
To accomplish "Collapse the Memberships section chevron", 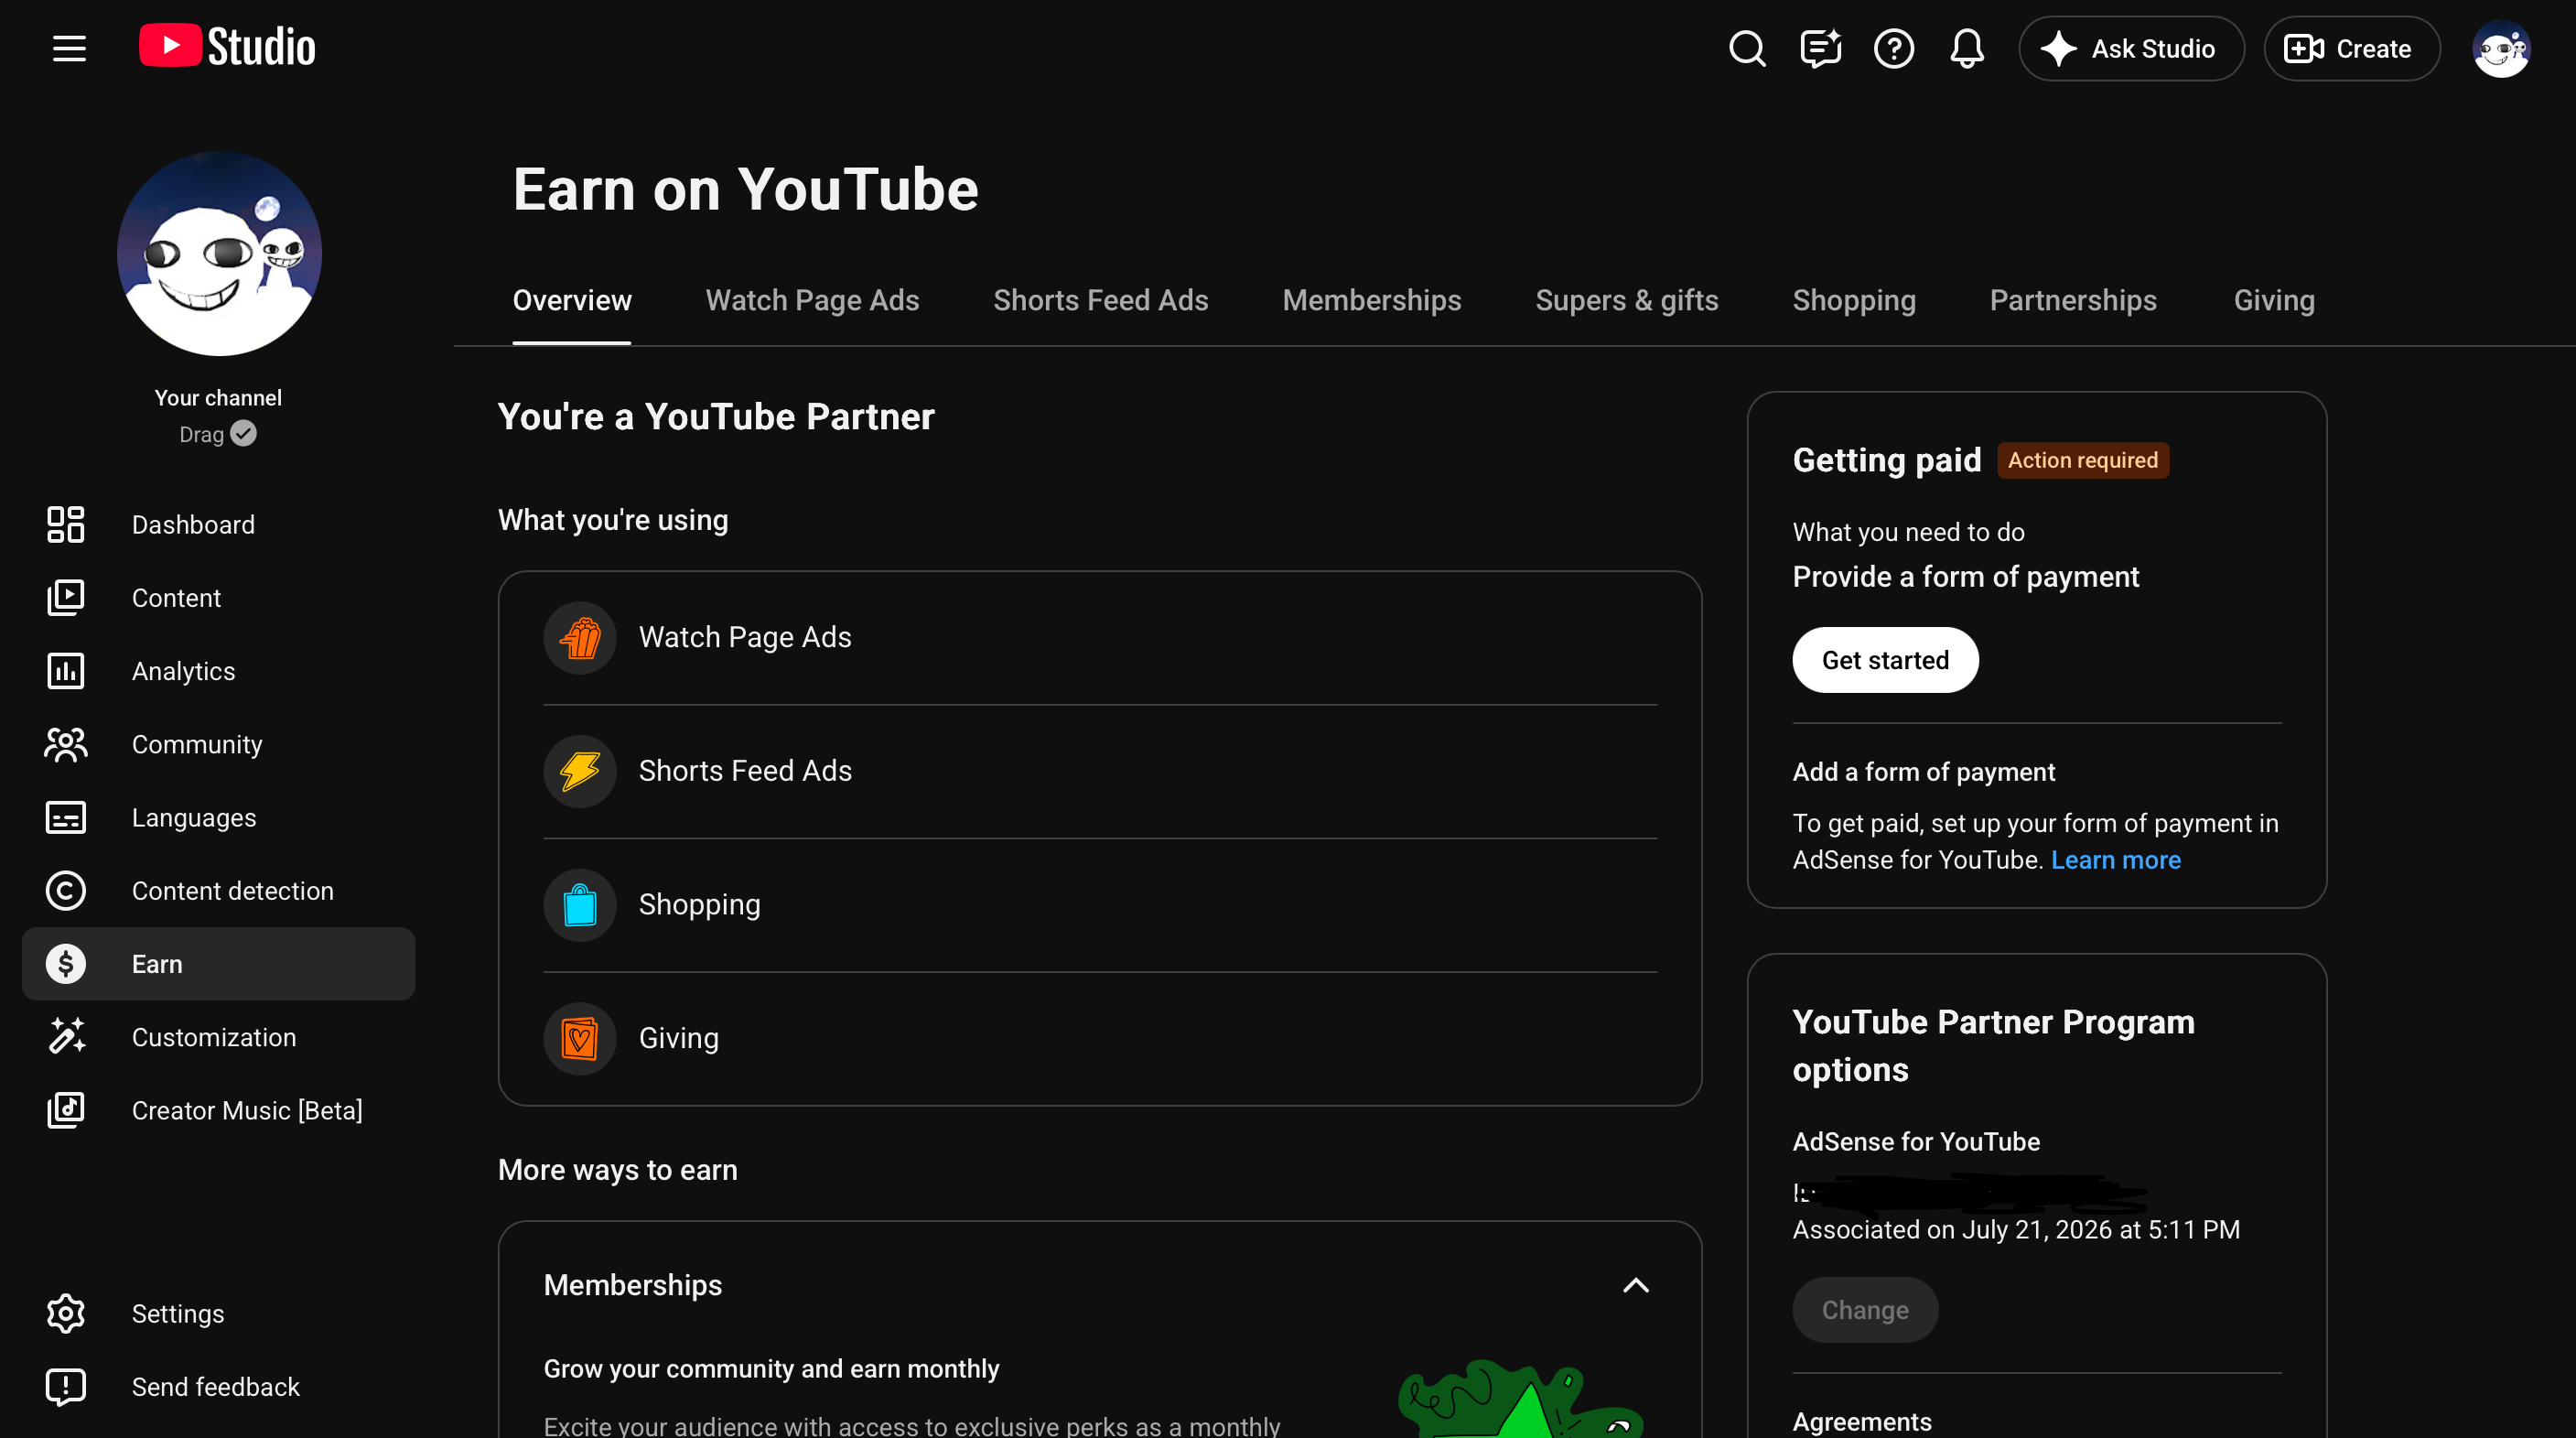I will click(1635, 1285).
